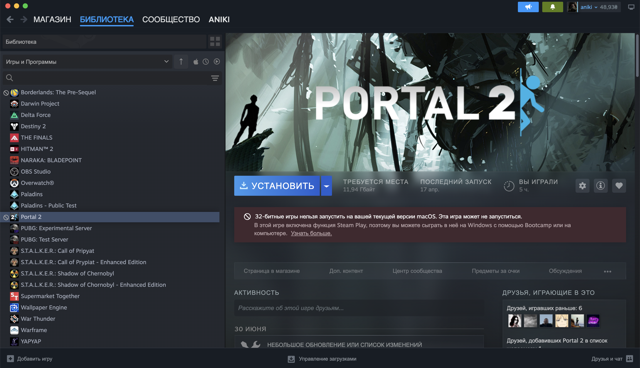Select Warframe in the game list
The height and width of the screenshot is (368, 640).
point(34,330)
